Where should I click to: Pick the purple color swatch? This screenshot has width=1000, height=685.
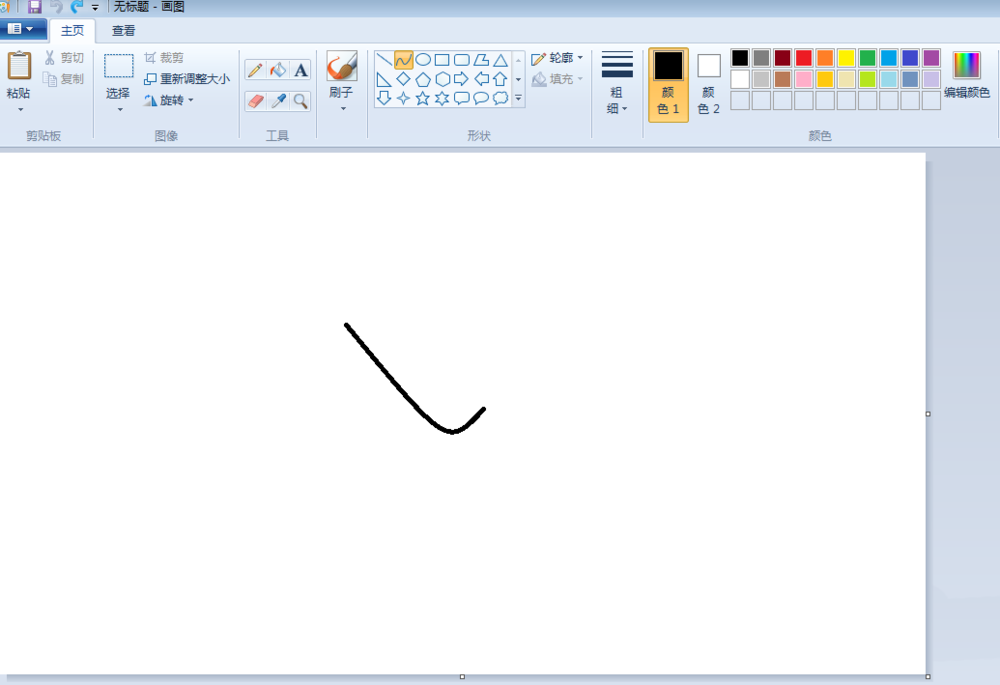pos(931,58)
